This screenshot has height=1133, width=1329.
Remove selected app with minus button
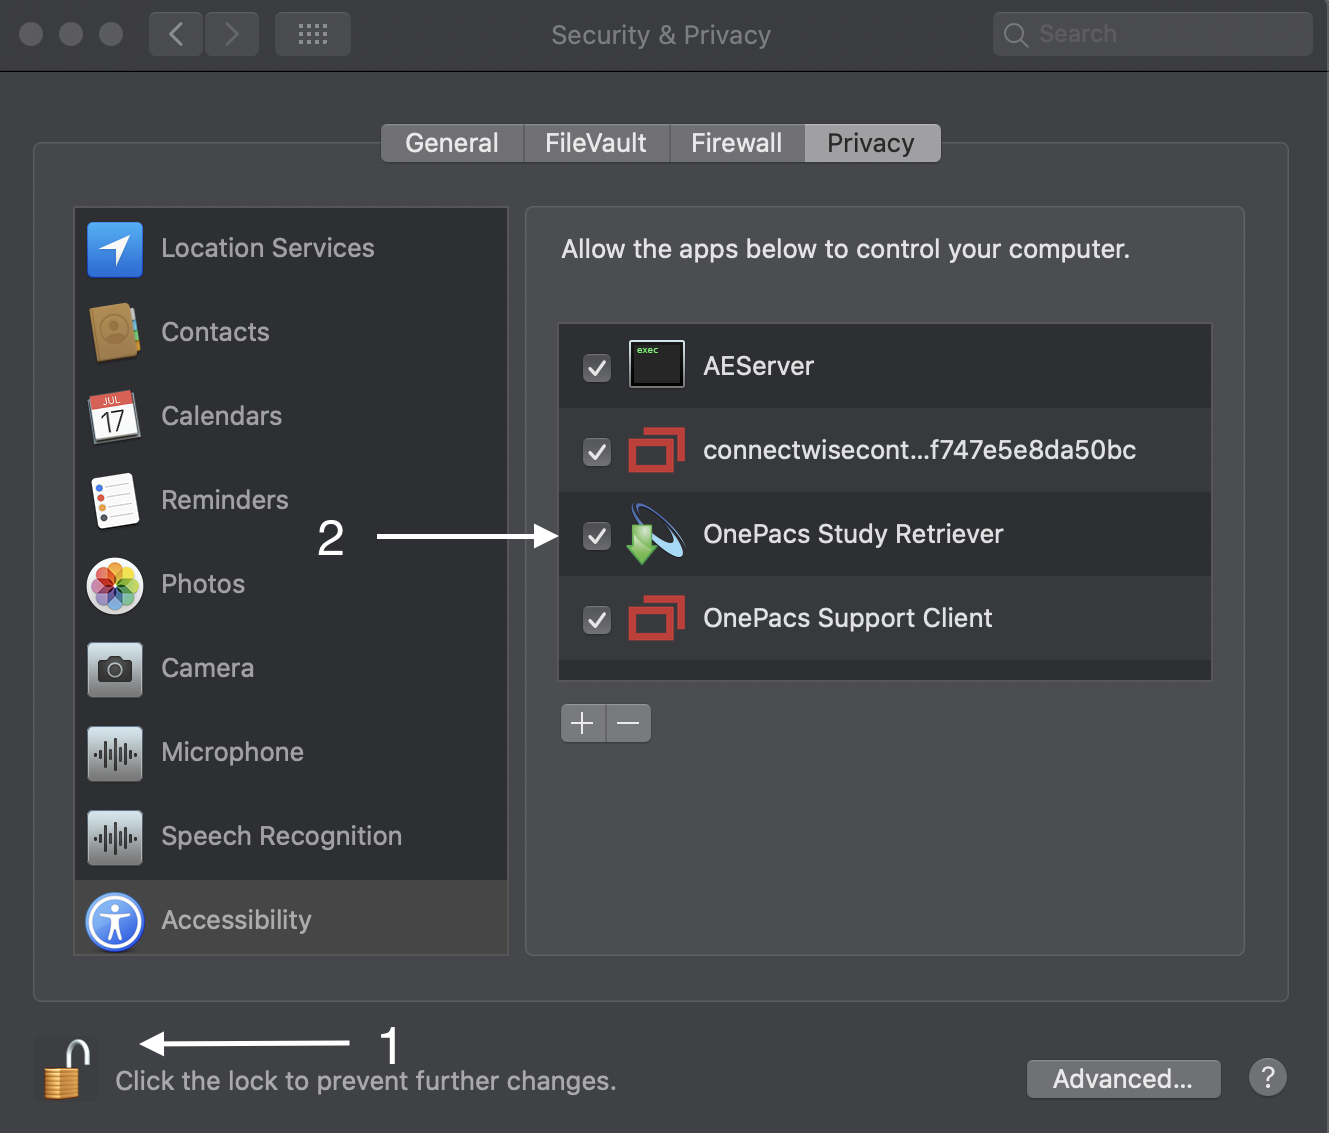[x=628, y=723]
